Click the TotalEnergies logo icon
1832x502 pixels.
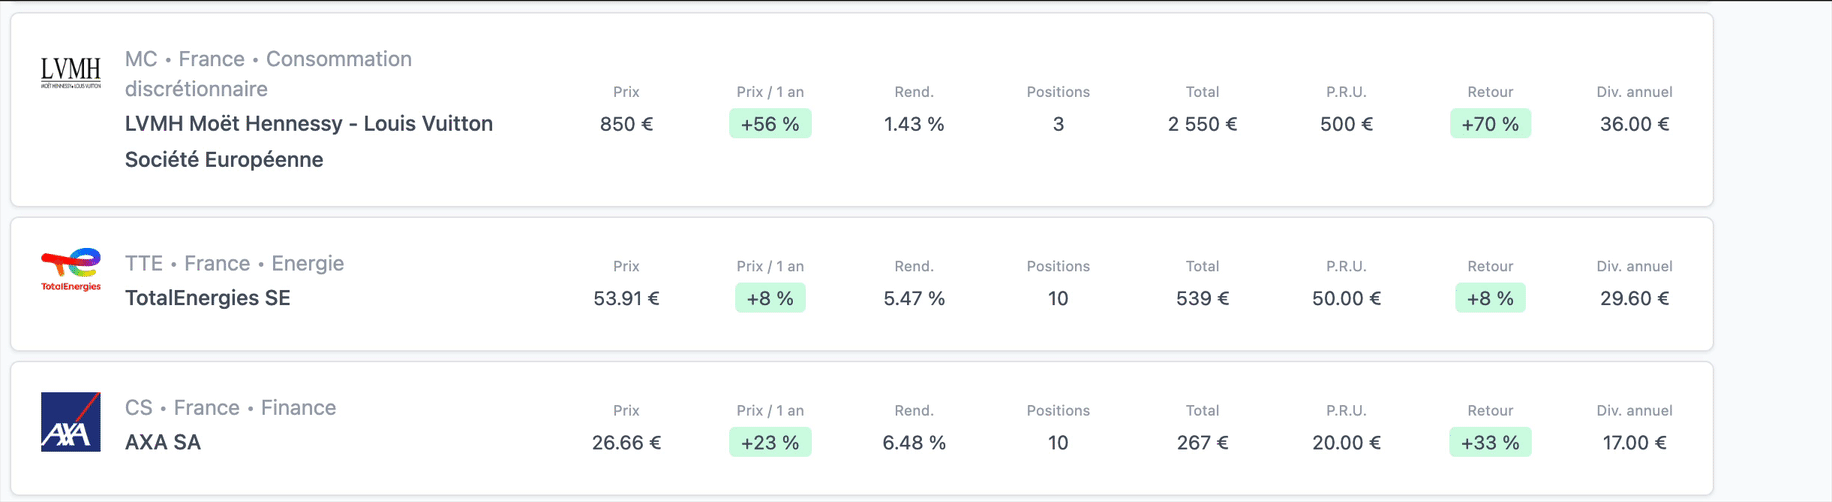point(70,269)
